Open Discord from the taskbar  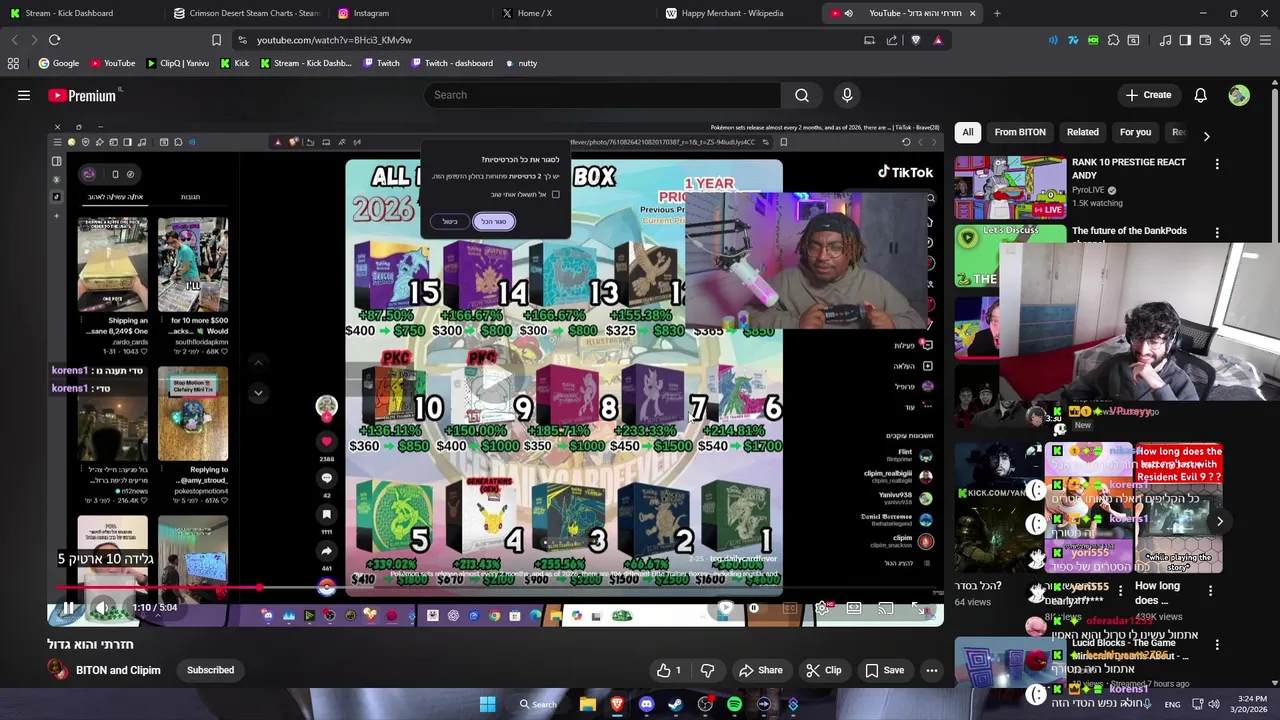(x=646, y=704)
